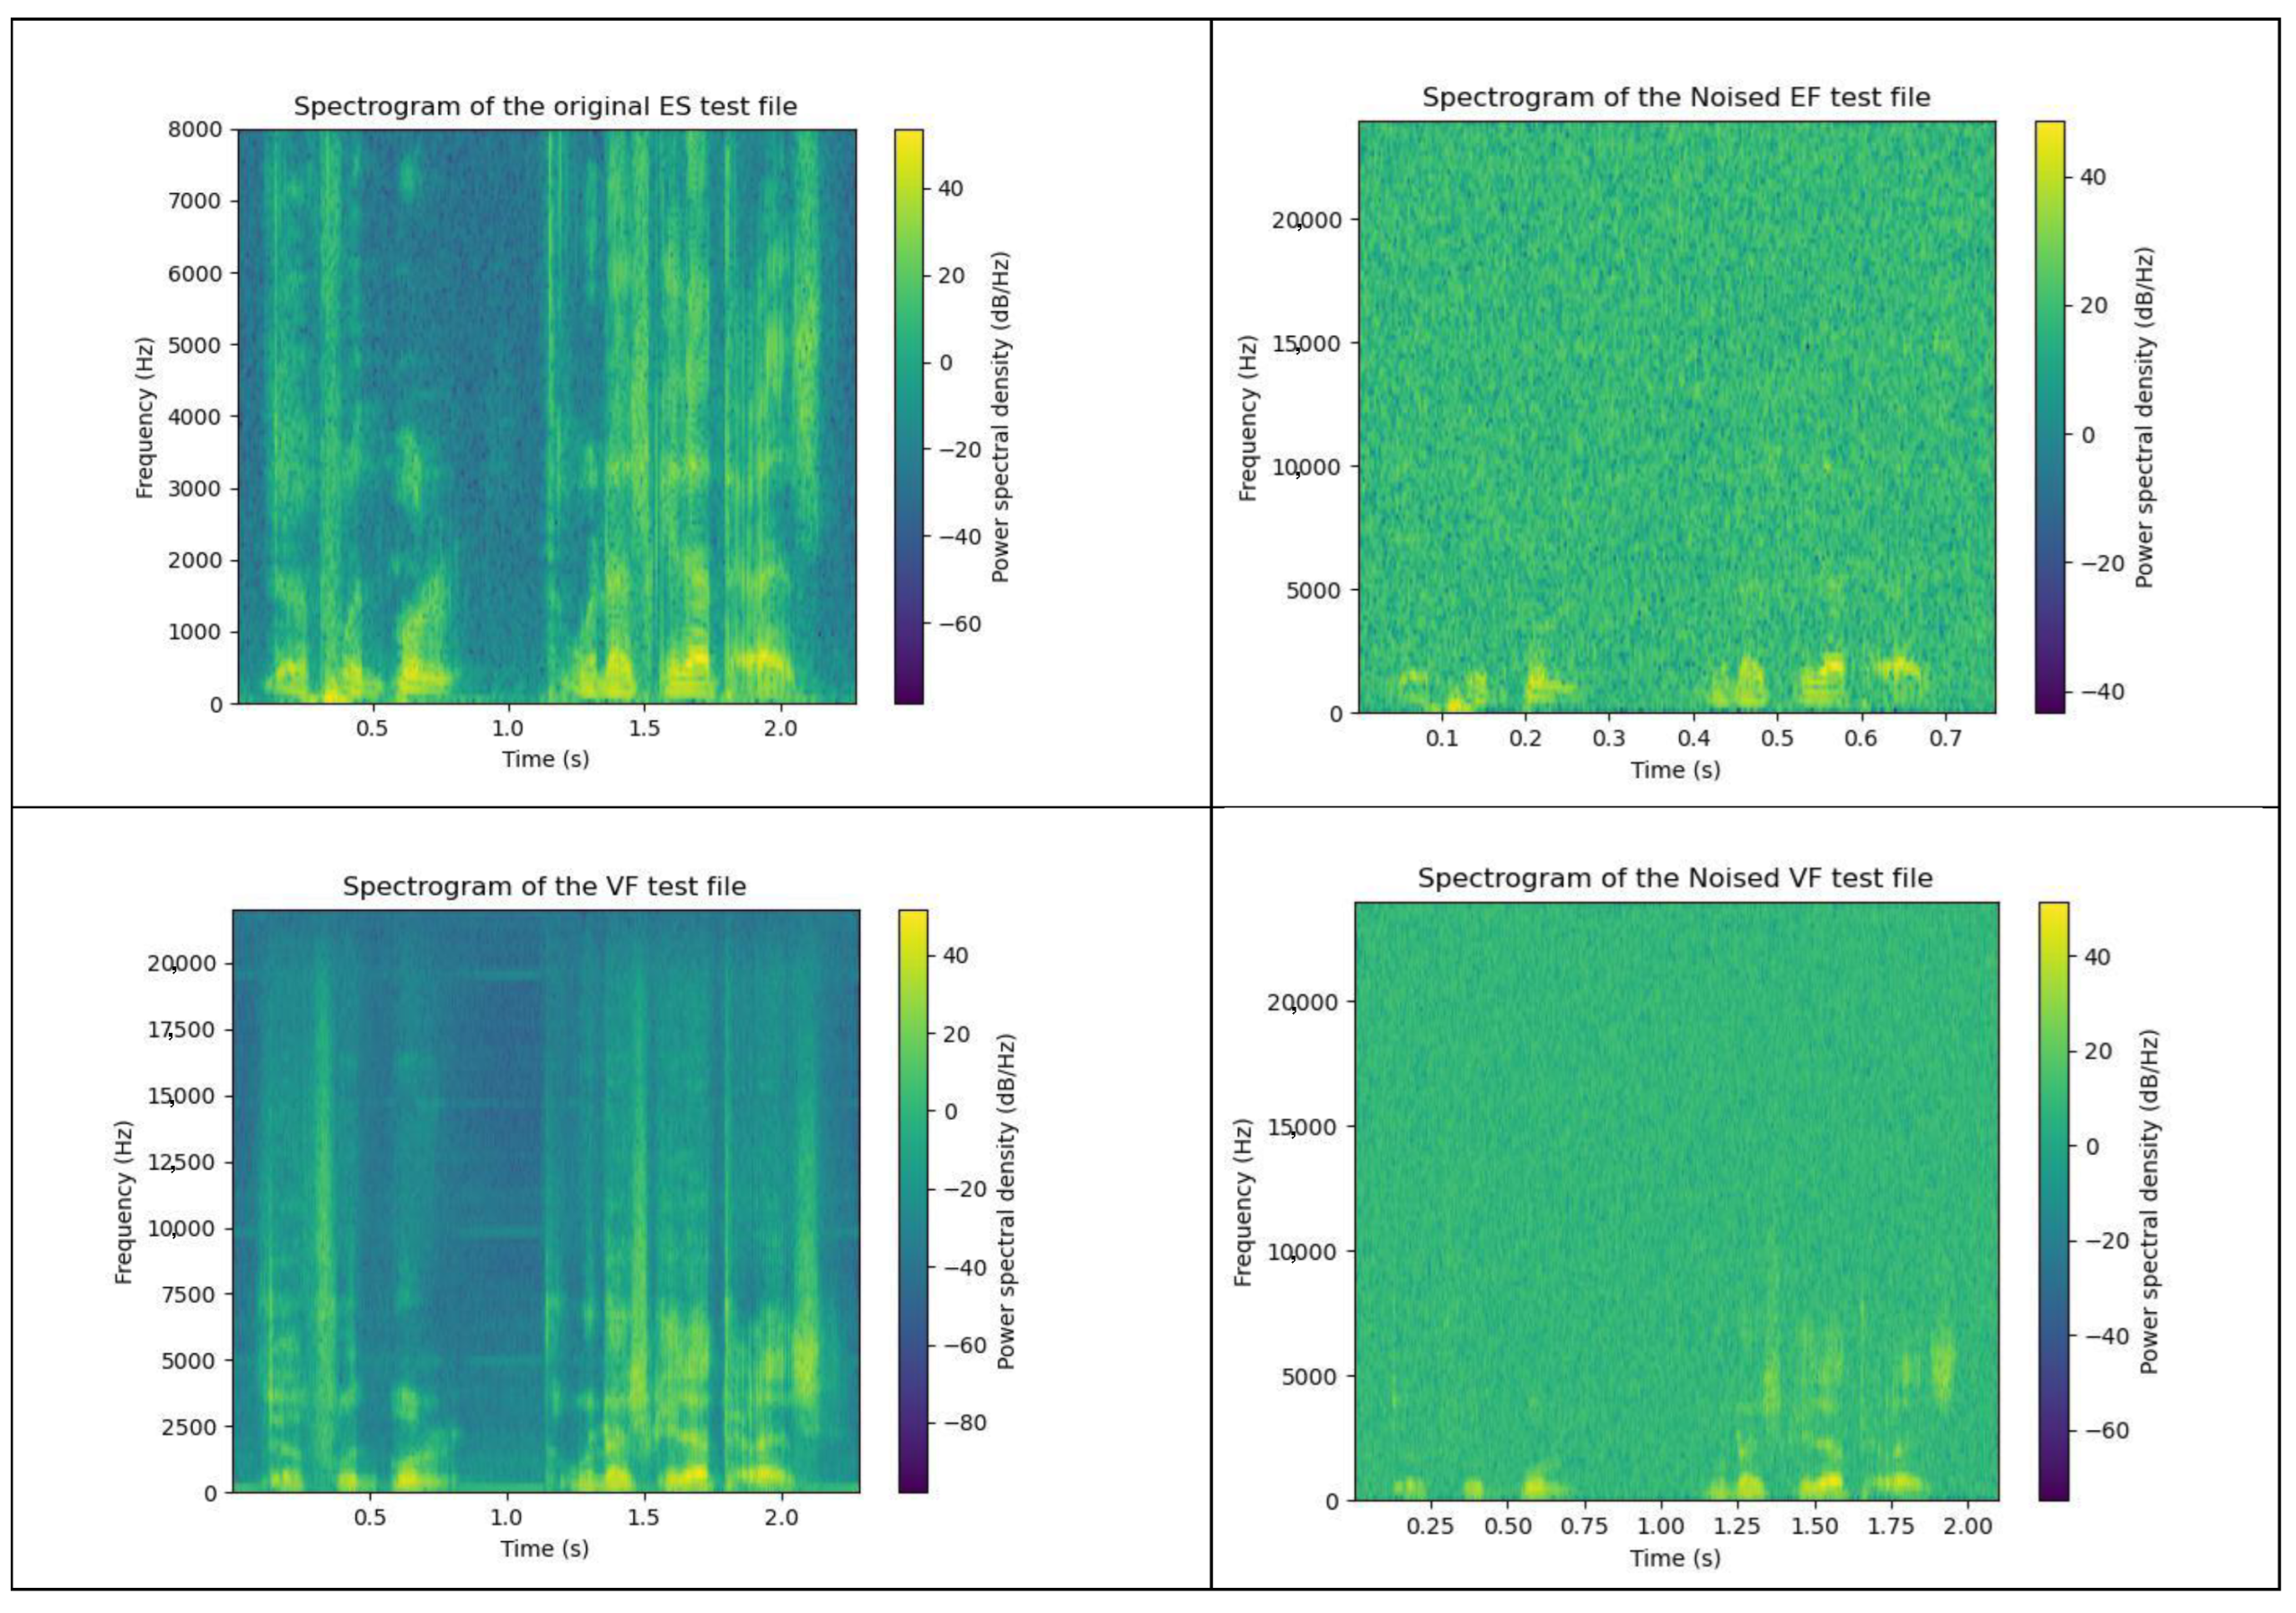
Task: Click the Noised EF spectrogram colorbar
Action: [x=2049, y=416]
